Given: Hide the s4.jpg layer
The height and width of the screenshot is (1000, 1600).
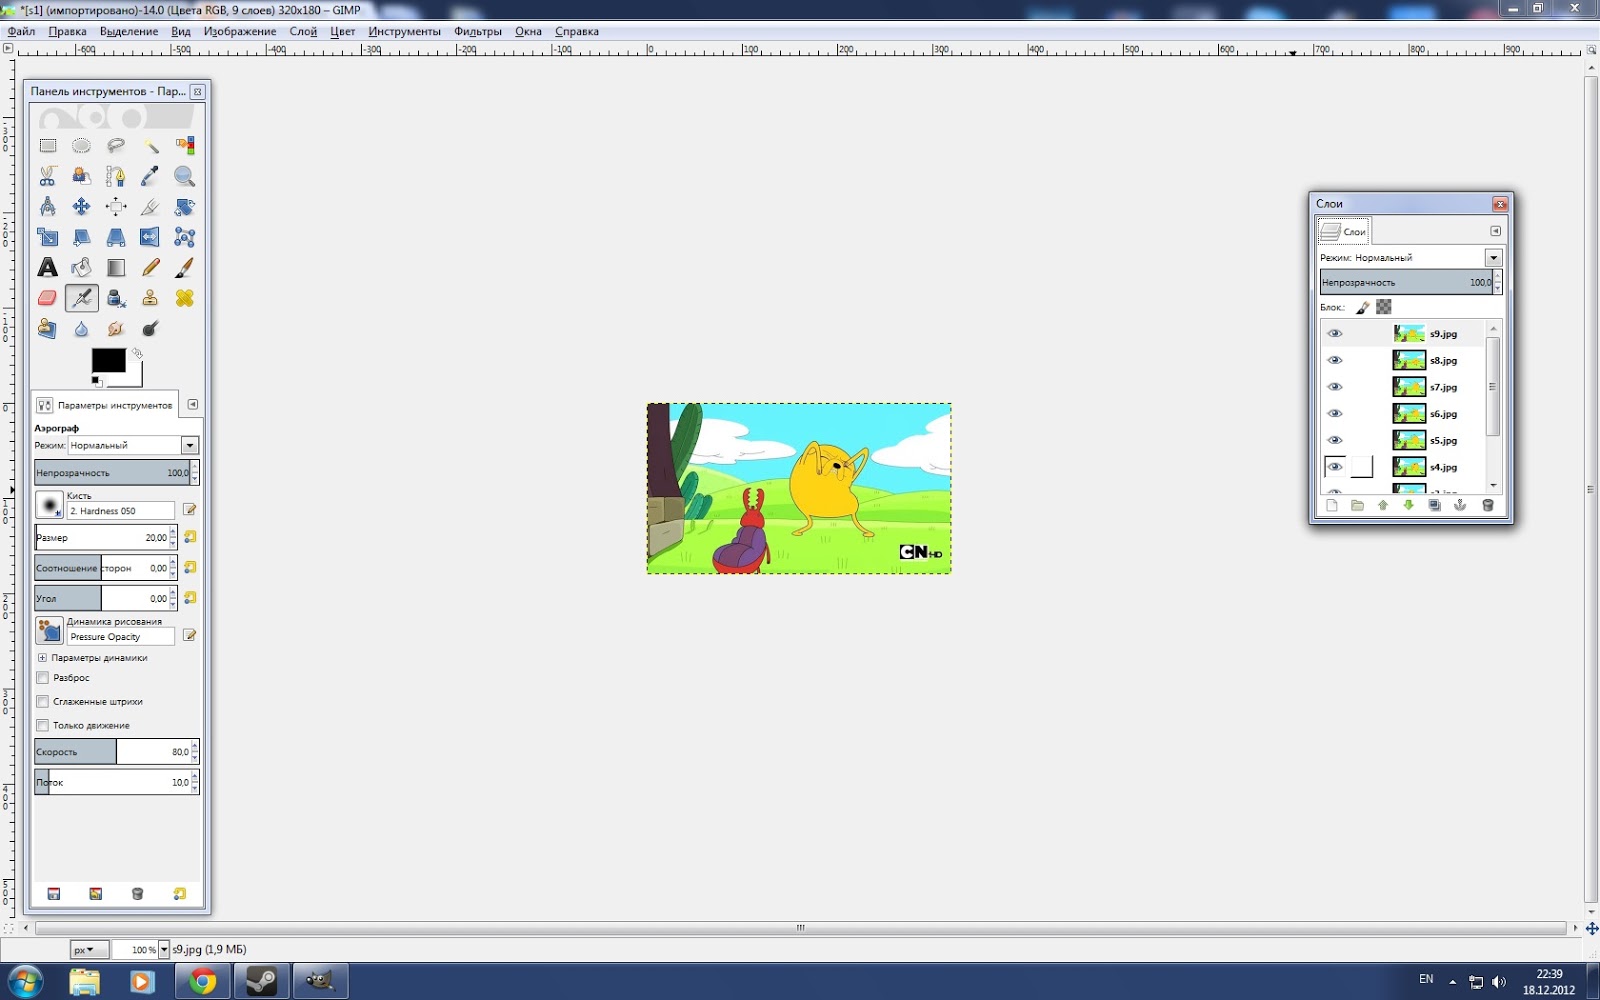Looking at the screenshot, I should pos(1334,467).
